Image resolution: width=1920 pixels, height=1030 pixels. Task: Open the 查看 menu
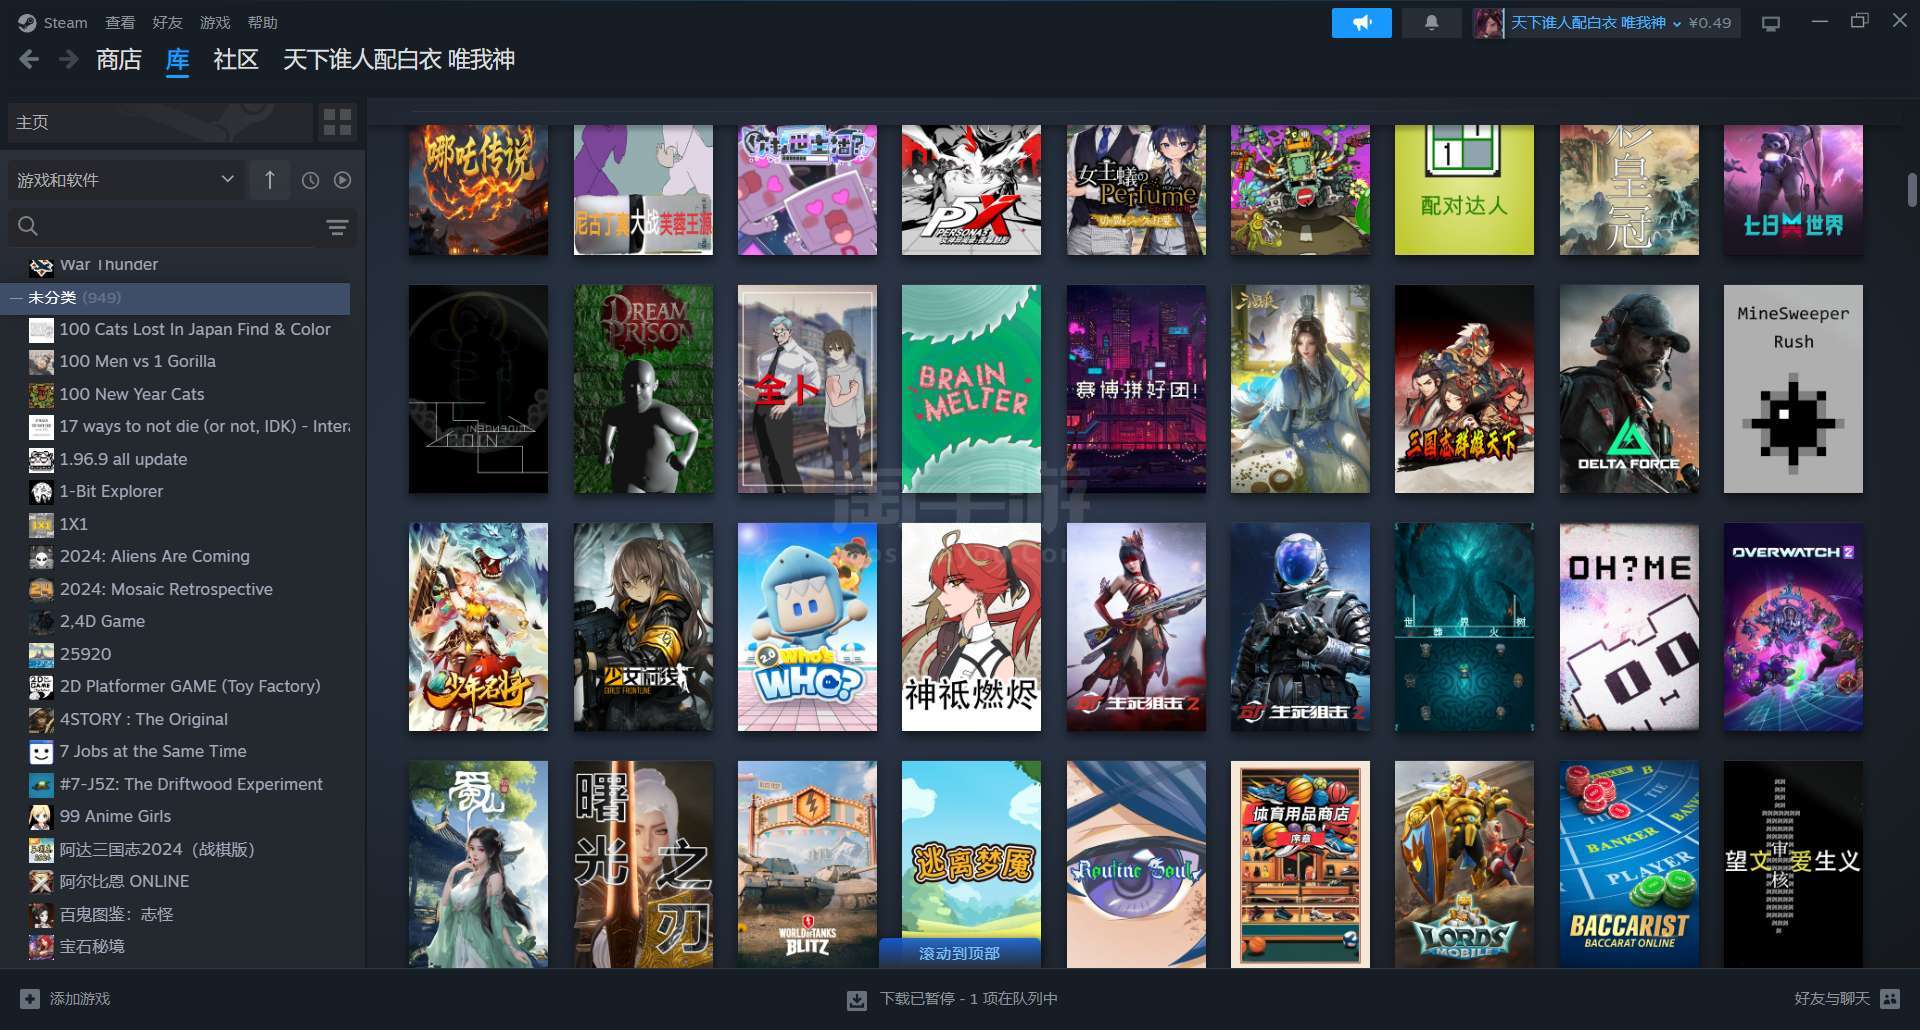point(120,22)
